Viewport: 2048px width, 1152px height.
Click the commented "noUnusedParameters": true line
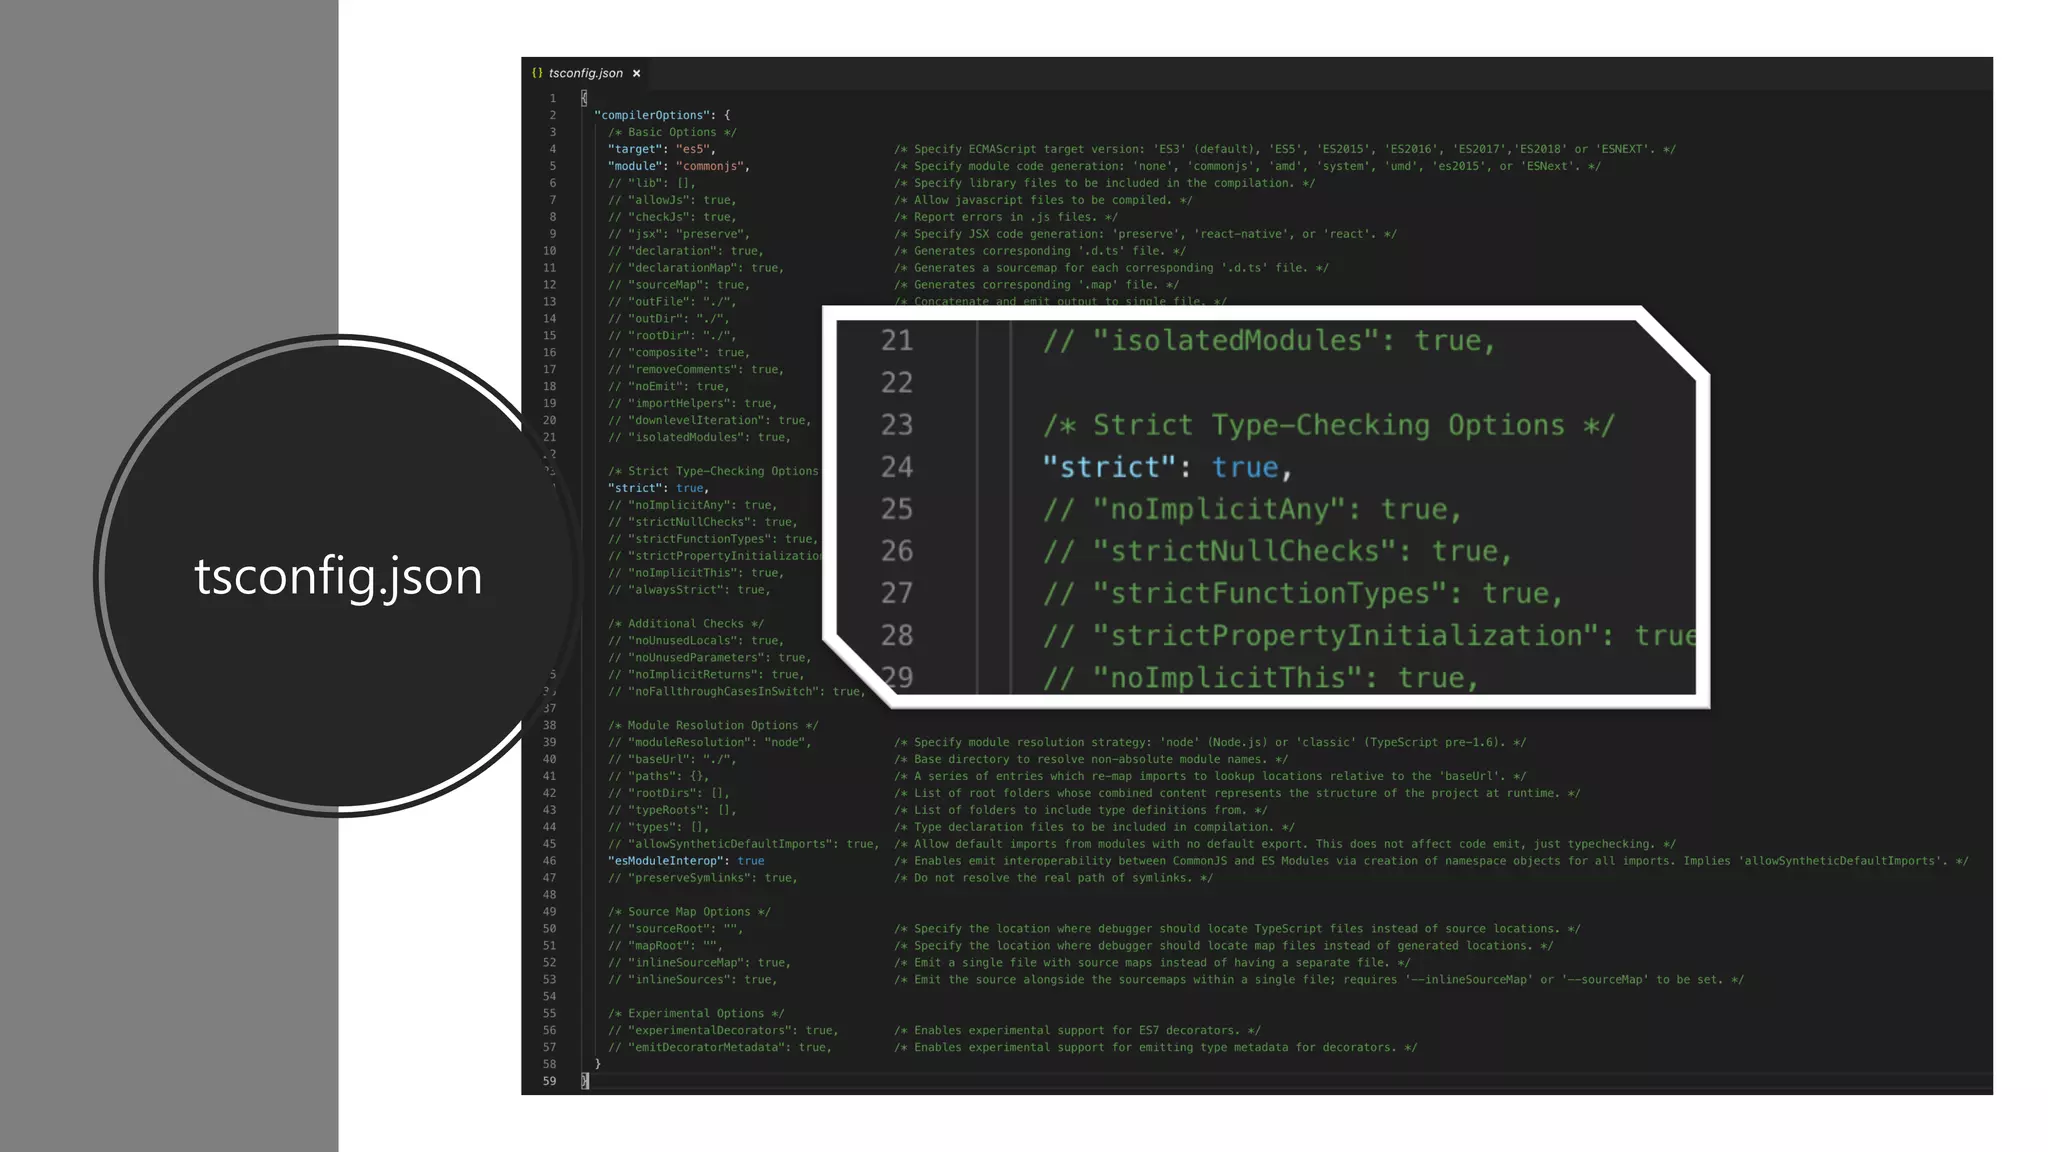[709, 658]
